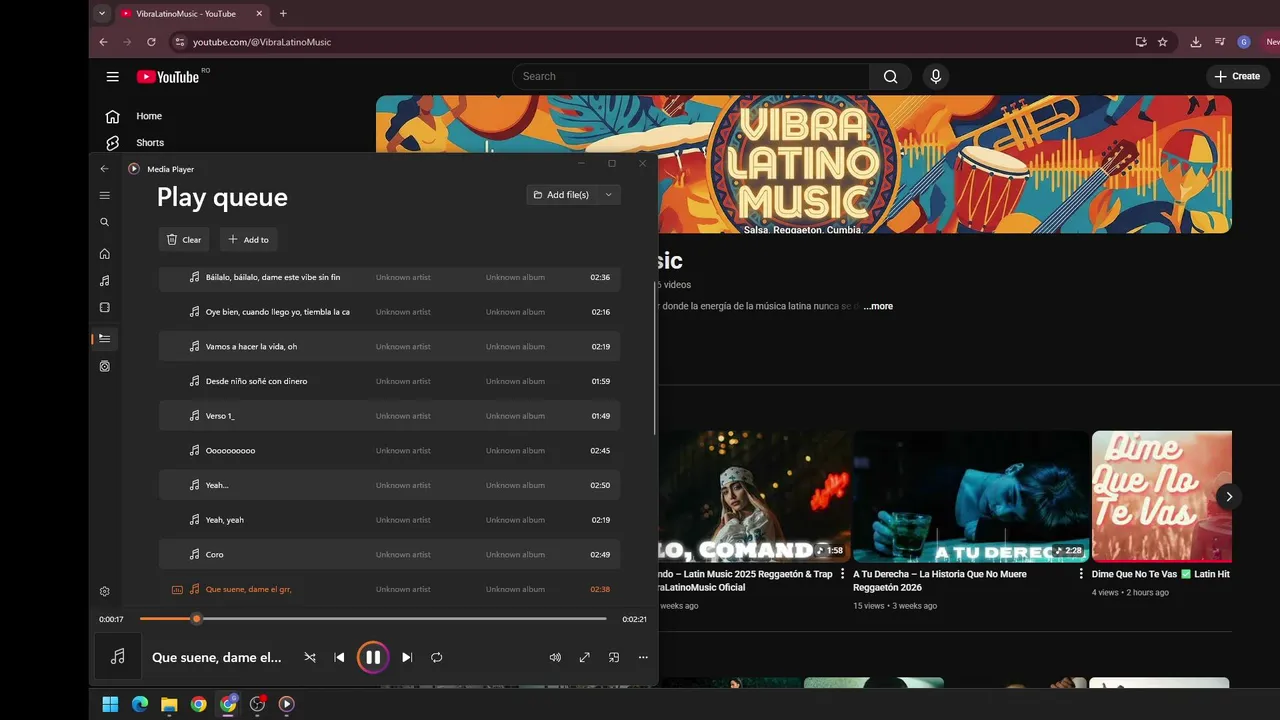Select the 'Yeah, yeah' track

[389, 520]
